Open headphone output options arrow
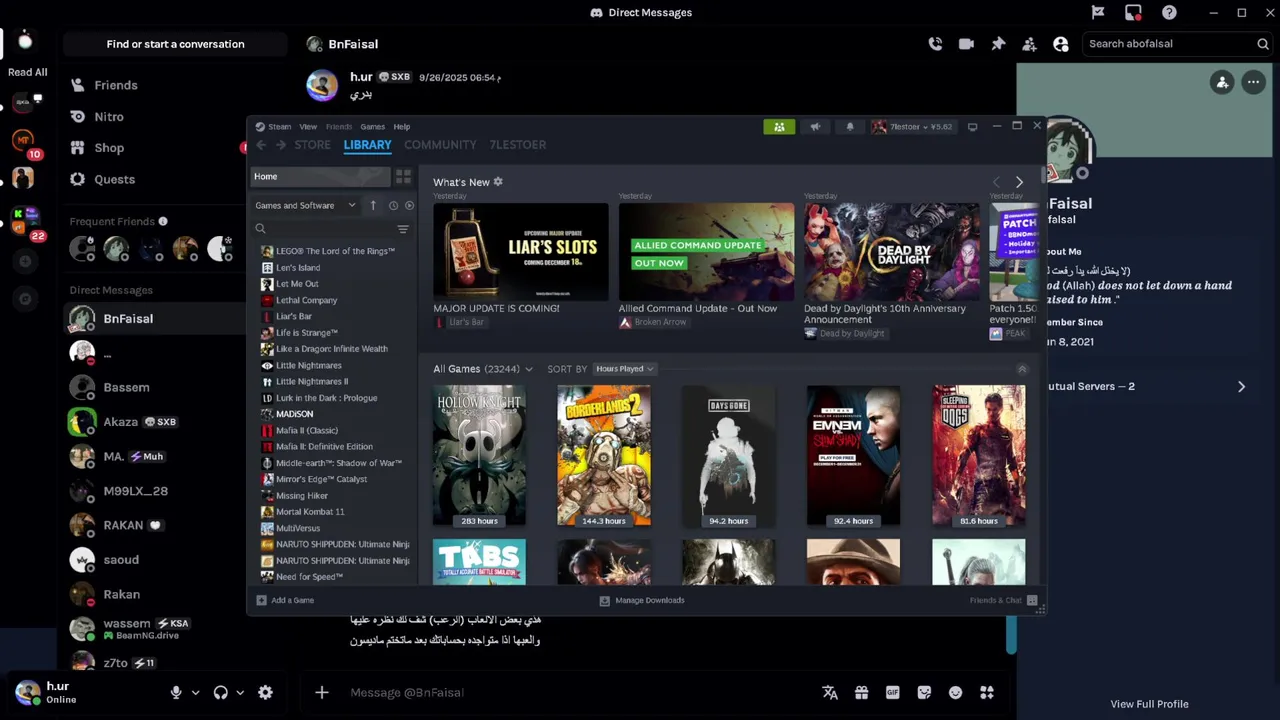1280x720 pixels. click(x=240, y=692)
